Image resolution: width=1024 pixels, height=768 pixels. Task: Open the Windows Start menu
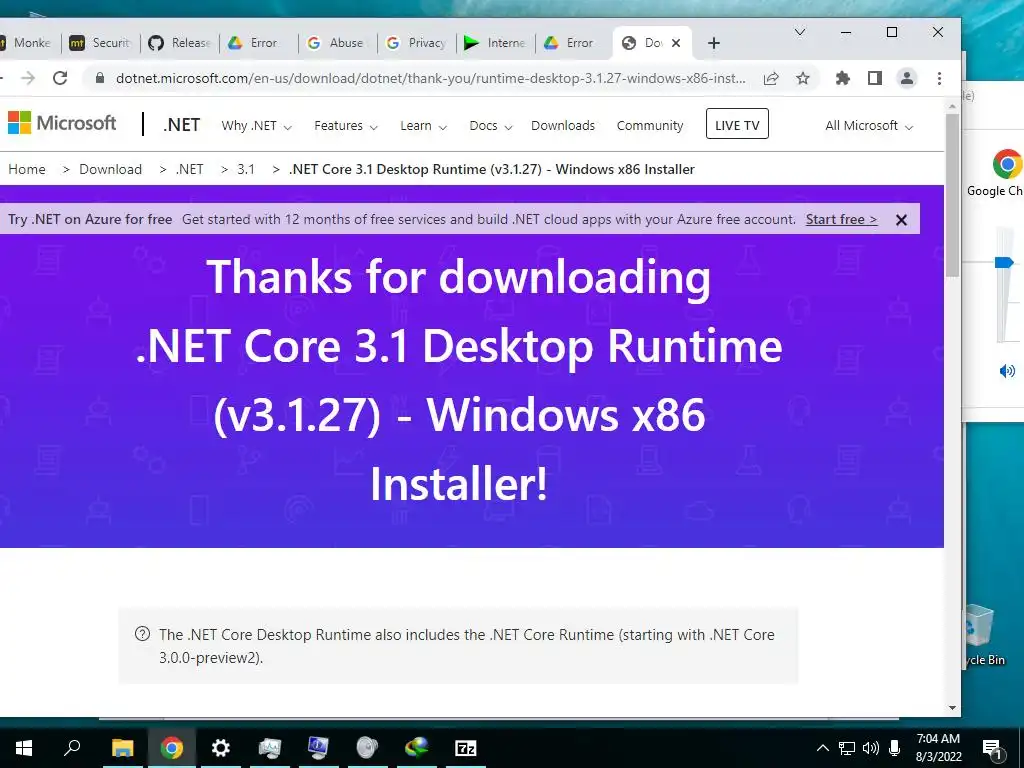[x=24, y=748]
